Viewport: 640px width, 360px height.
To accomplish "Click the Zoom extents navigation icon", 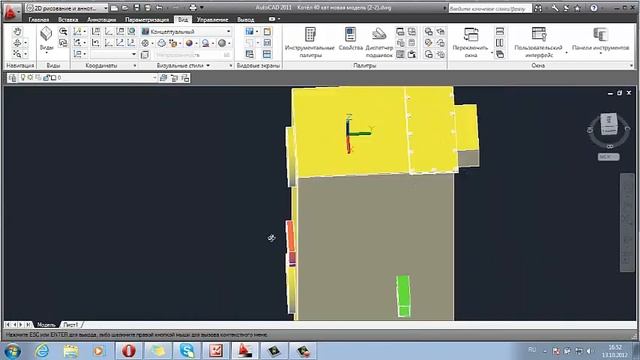I will (17, 53).
